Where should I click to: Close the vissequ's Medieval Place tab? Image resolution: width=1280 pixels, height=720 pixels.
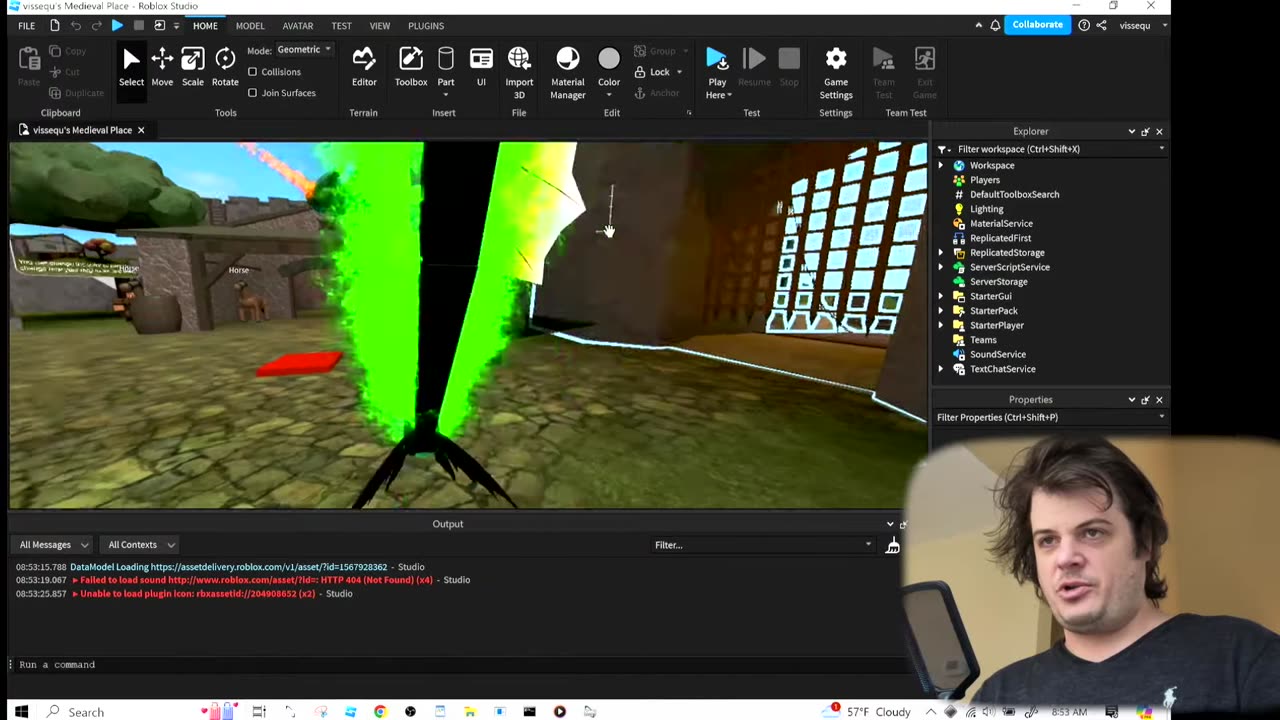[141, 130]
